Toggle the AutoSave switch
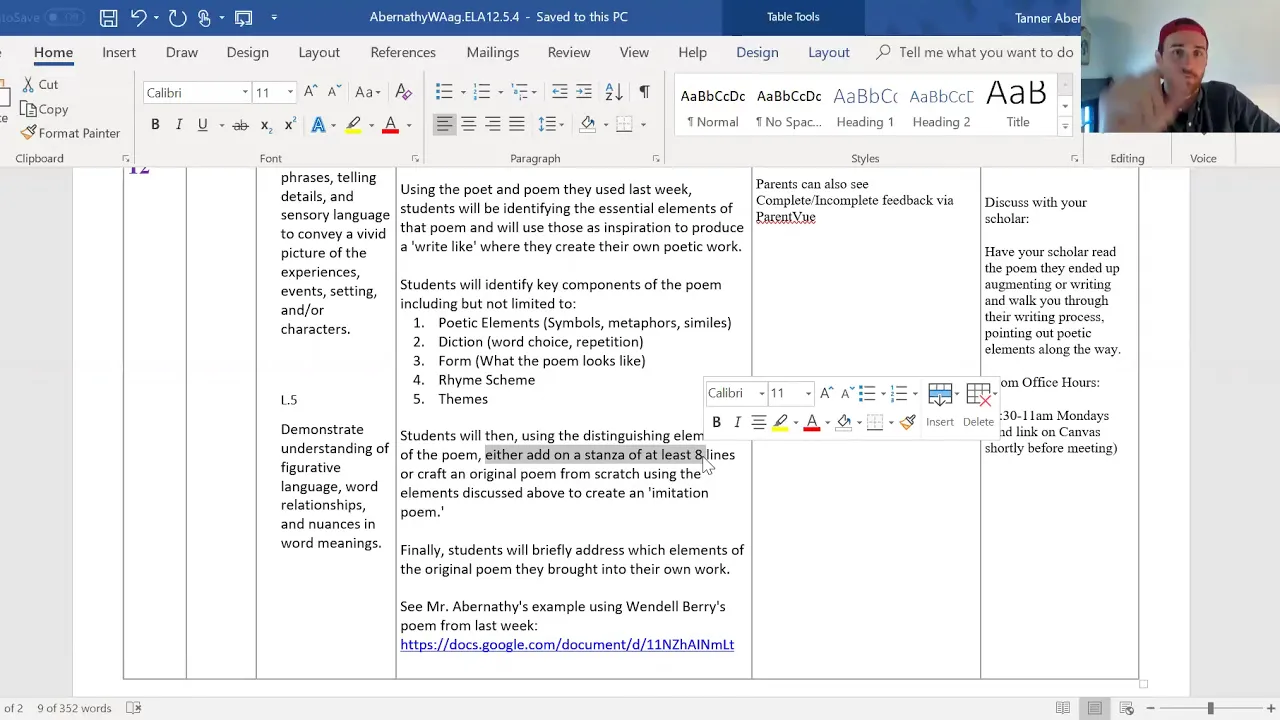 tap(64, 17)
